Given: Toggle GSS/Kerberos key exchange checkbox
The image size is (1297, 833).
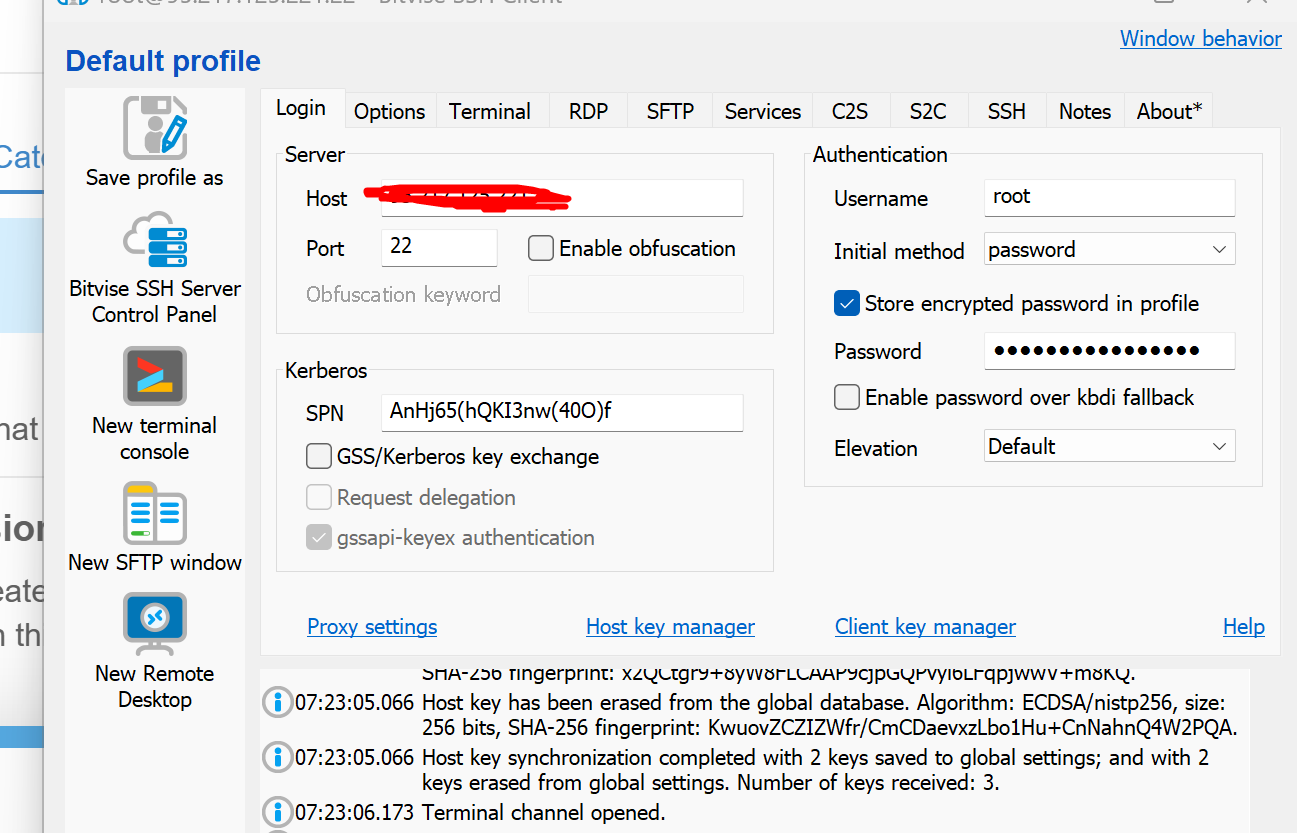Looking at the screenshot, I should tap(319, 457).
